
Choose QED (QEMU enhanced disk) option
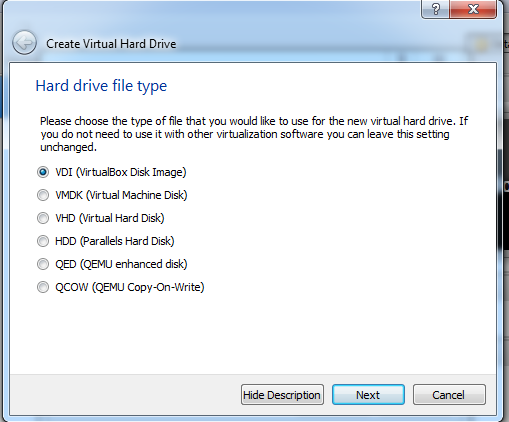coord(112,264)
